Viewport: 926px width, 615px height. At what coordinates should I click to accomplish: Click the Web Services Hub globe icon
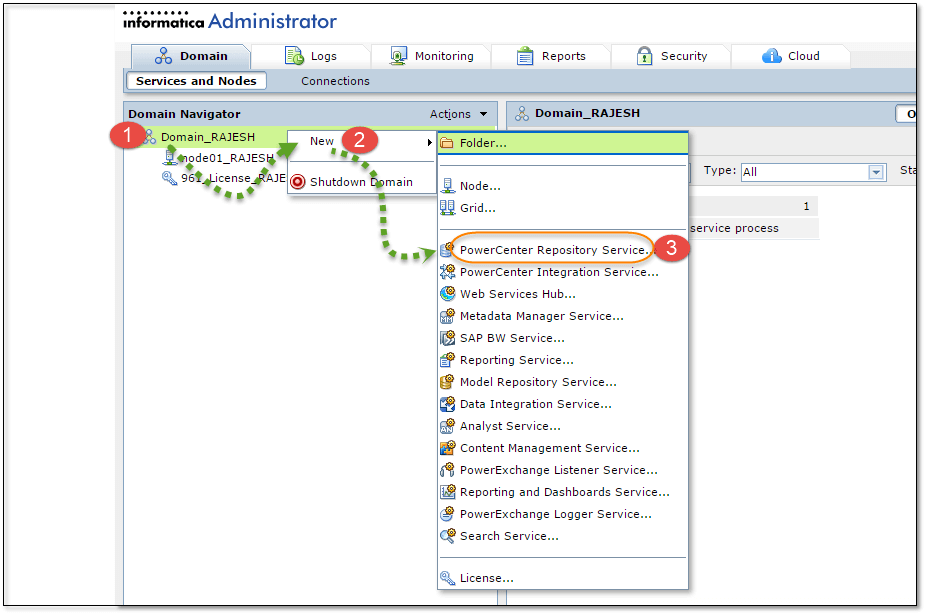coord(448,293)
